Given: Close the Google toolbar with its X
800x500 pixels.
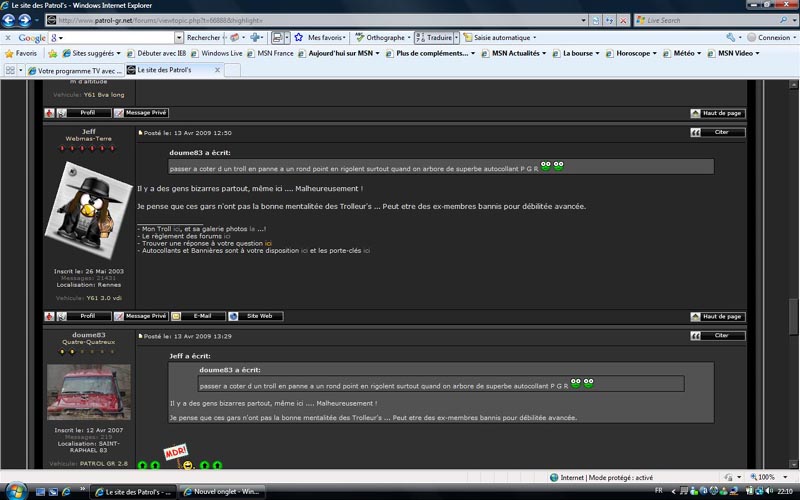Looking at the screenshot, I should [8, 38].
